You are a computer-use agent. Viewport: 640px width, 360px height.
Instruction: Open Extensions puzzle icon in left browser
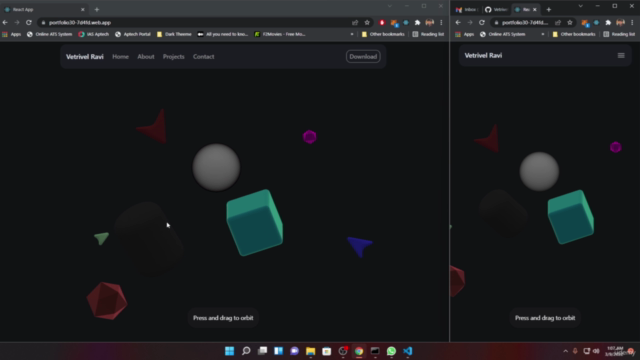[x=418, y=22]
